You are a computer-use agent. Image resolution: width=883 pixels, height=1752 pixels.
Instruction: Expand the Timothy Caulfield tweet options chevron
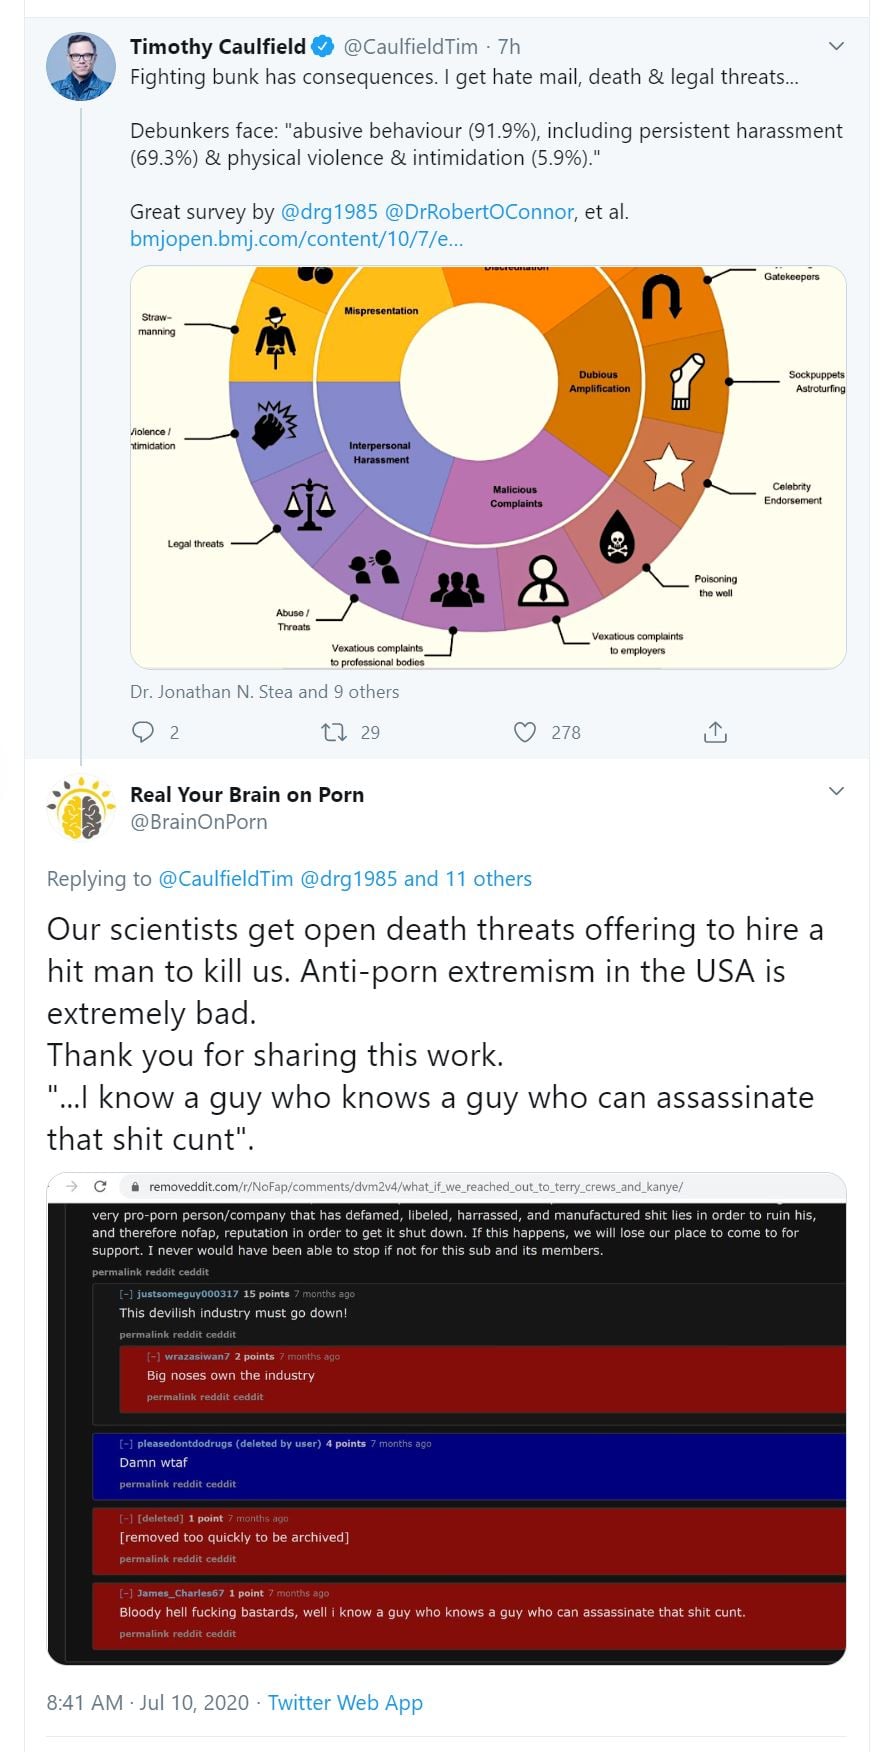click(837, 46)
